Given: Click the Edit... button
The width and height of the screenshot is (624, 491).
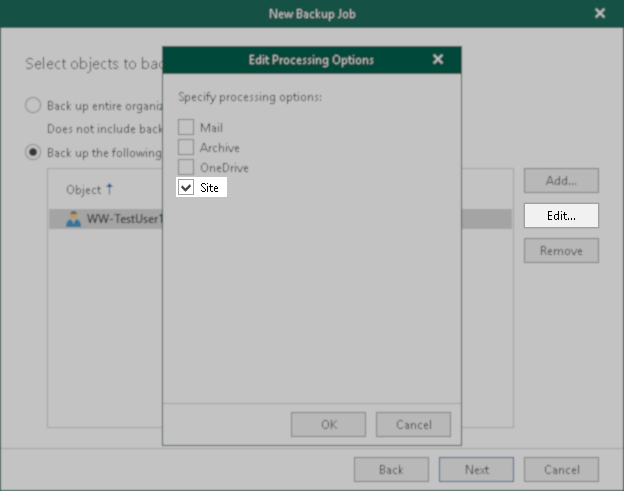Looking at the screenshot, I should pos(561,216).
